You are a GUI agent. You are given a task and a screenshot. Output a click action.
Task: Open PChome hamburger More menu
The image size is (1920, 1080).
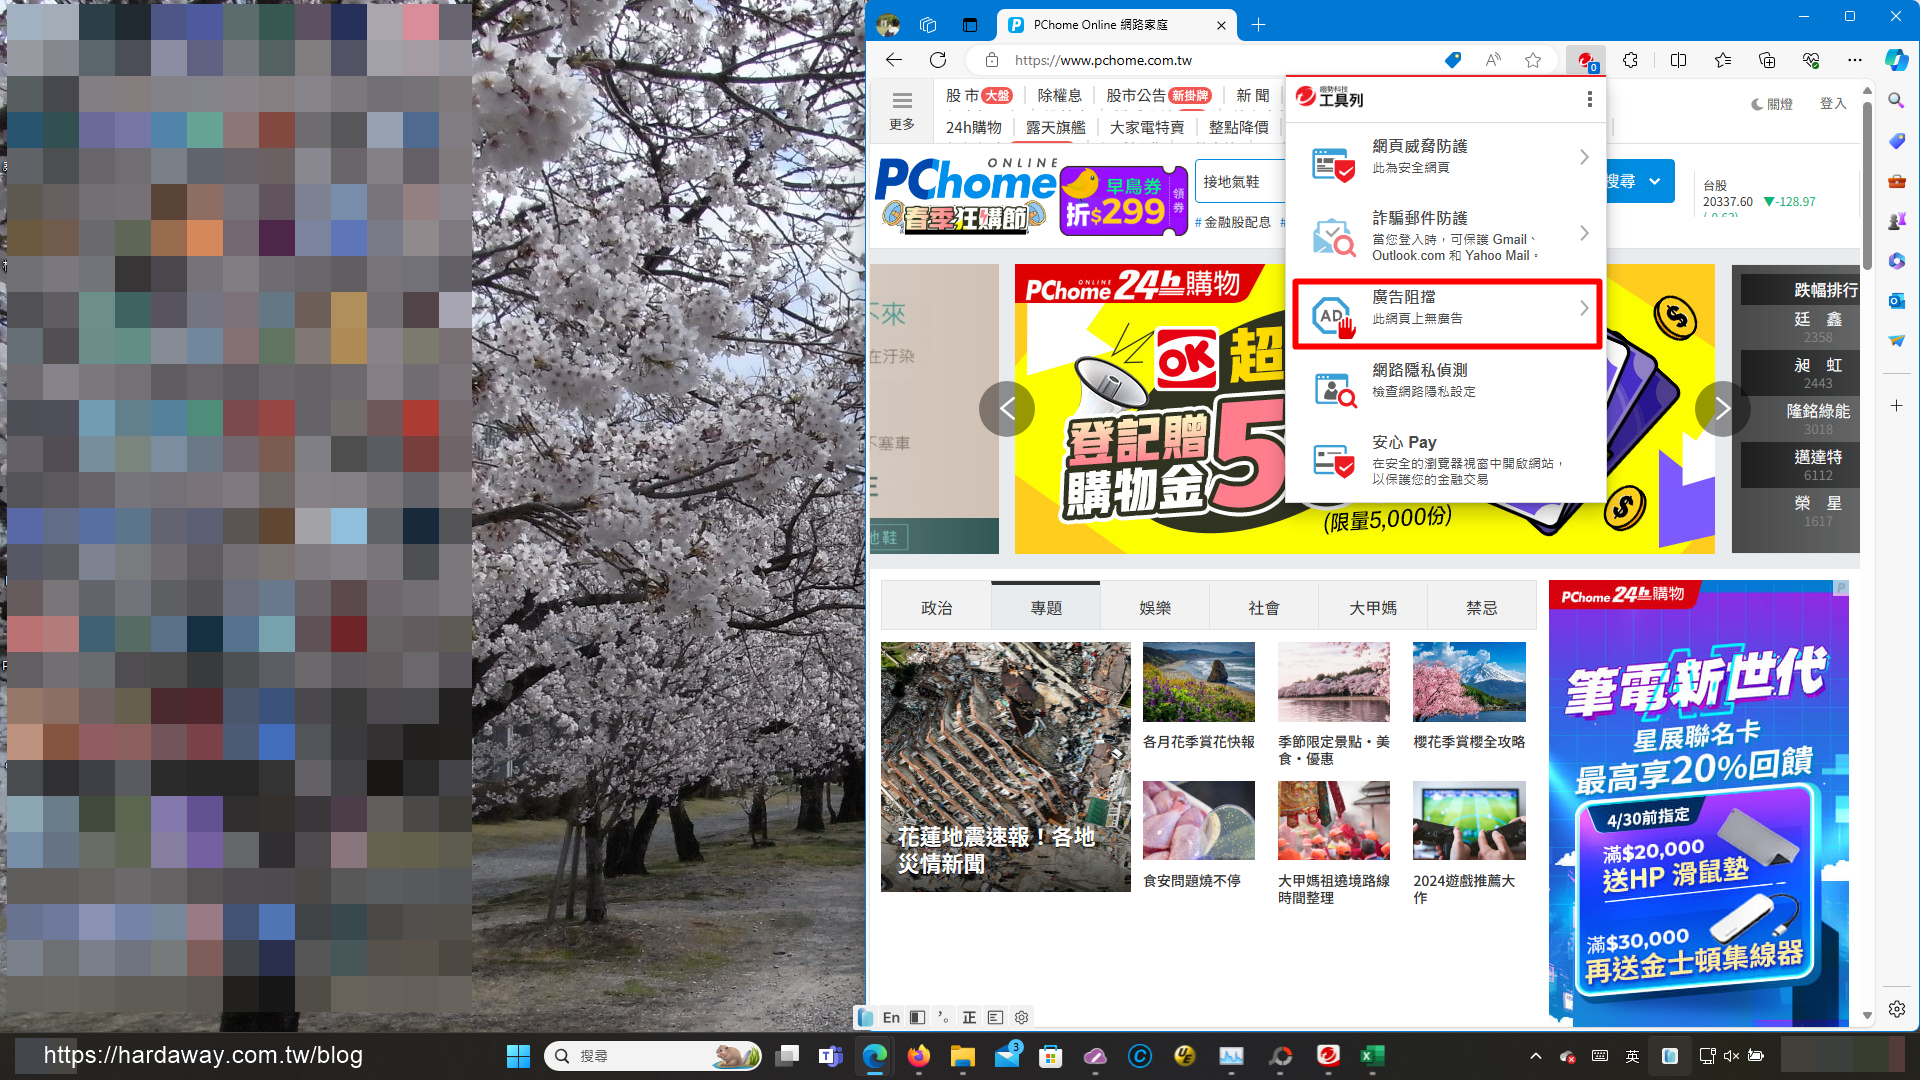click(x=902, y=109)
